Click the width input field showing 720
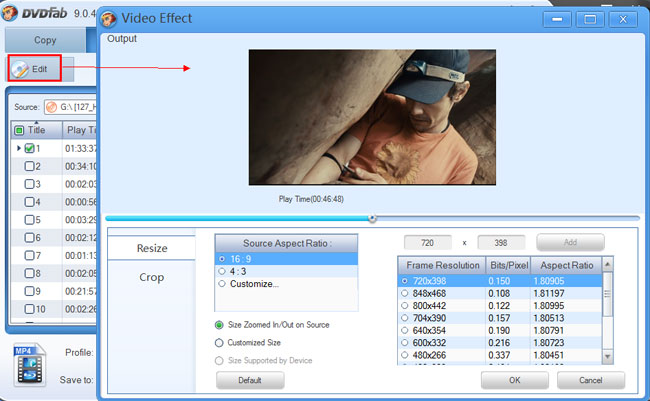 427,242
